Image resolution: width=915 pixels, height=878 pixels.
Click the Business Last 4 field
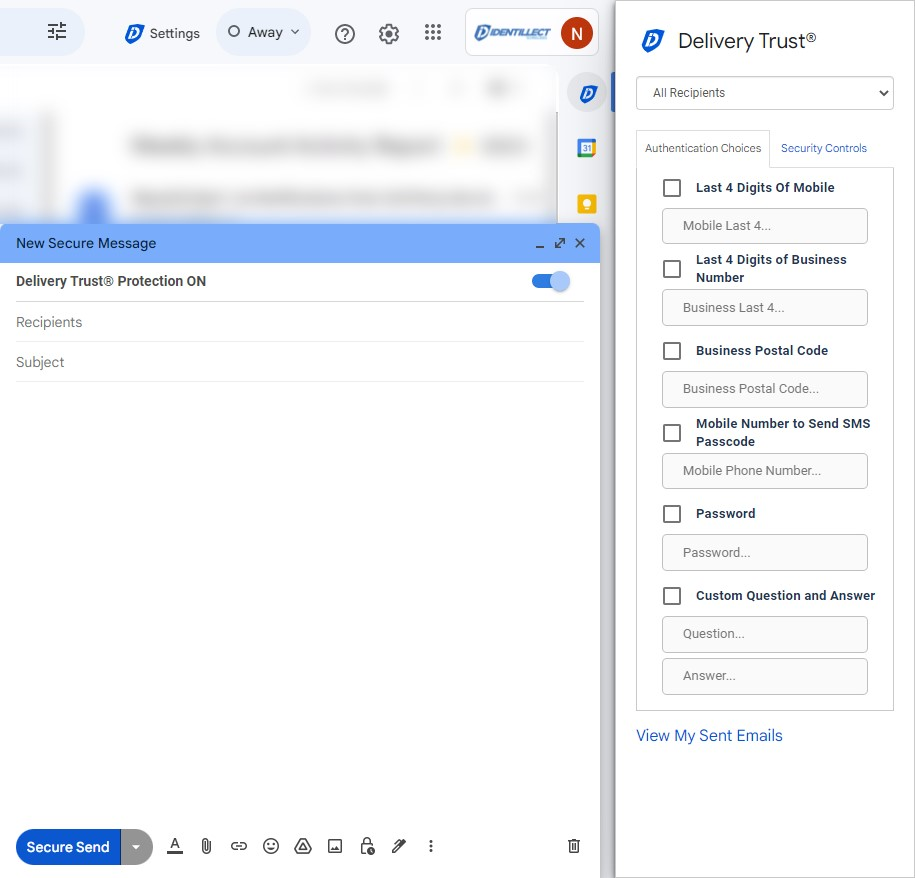tap(764, 307)
